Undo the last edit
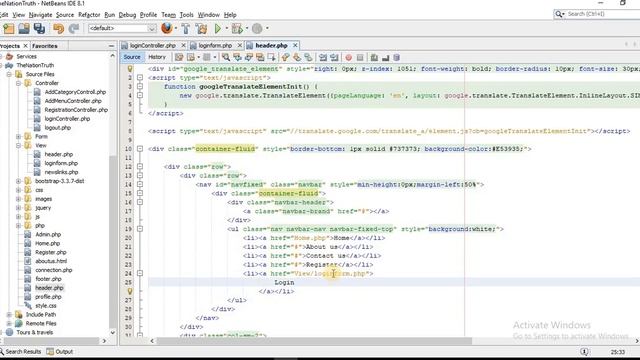The width and height of the screenshot is (640, 360). [x=58, y=28]
